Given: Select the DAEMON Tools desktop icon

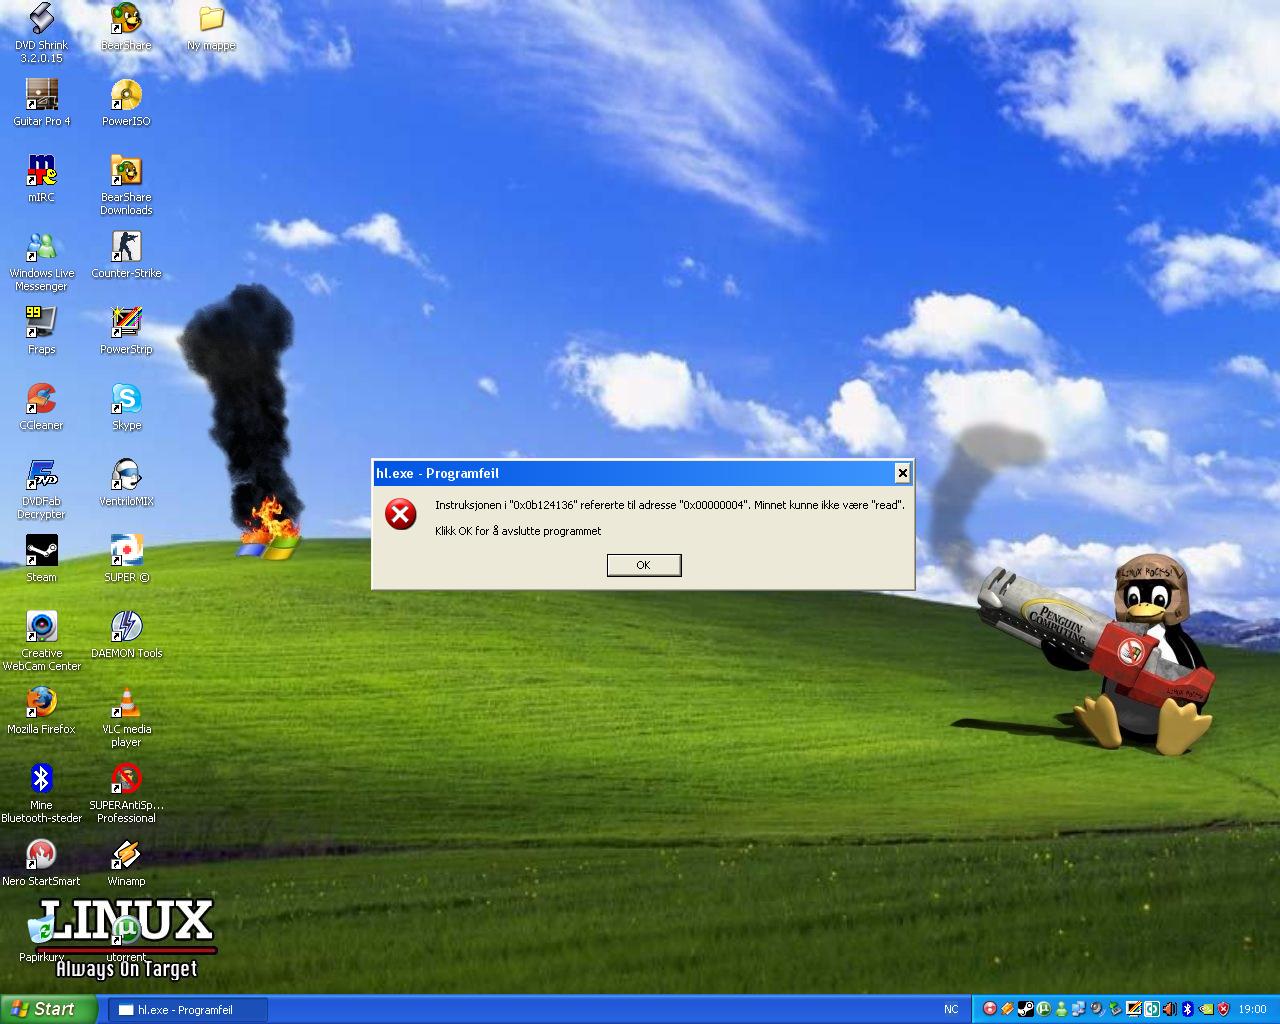Looking at the screenshot, I should pos(126,634).
